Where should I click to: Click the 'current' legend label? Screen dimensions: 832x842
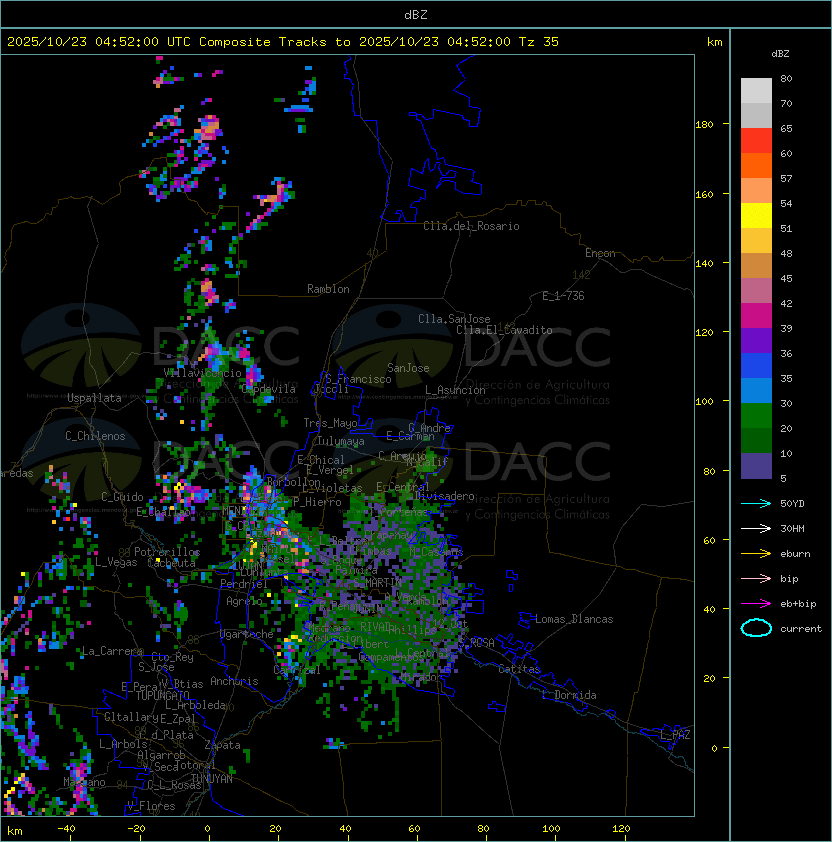point(801,629)
